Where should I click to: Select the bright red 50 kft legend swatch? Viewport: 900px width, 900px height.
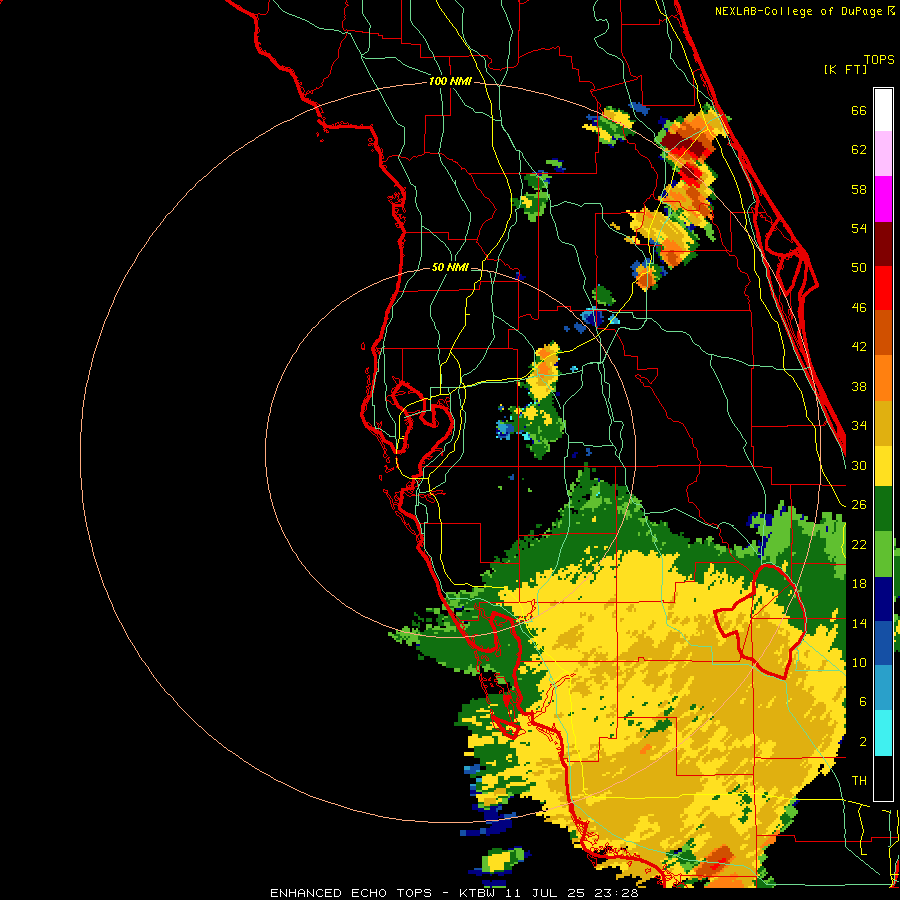pyautogui.click(x=883, y=288)
